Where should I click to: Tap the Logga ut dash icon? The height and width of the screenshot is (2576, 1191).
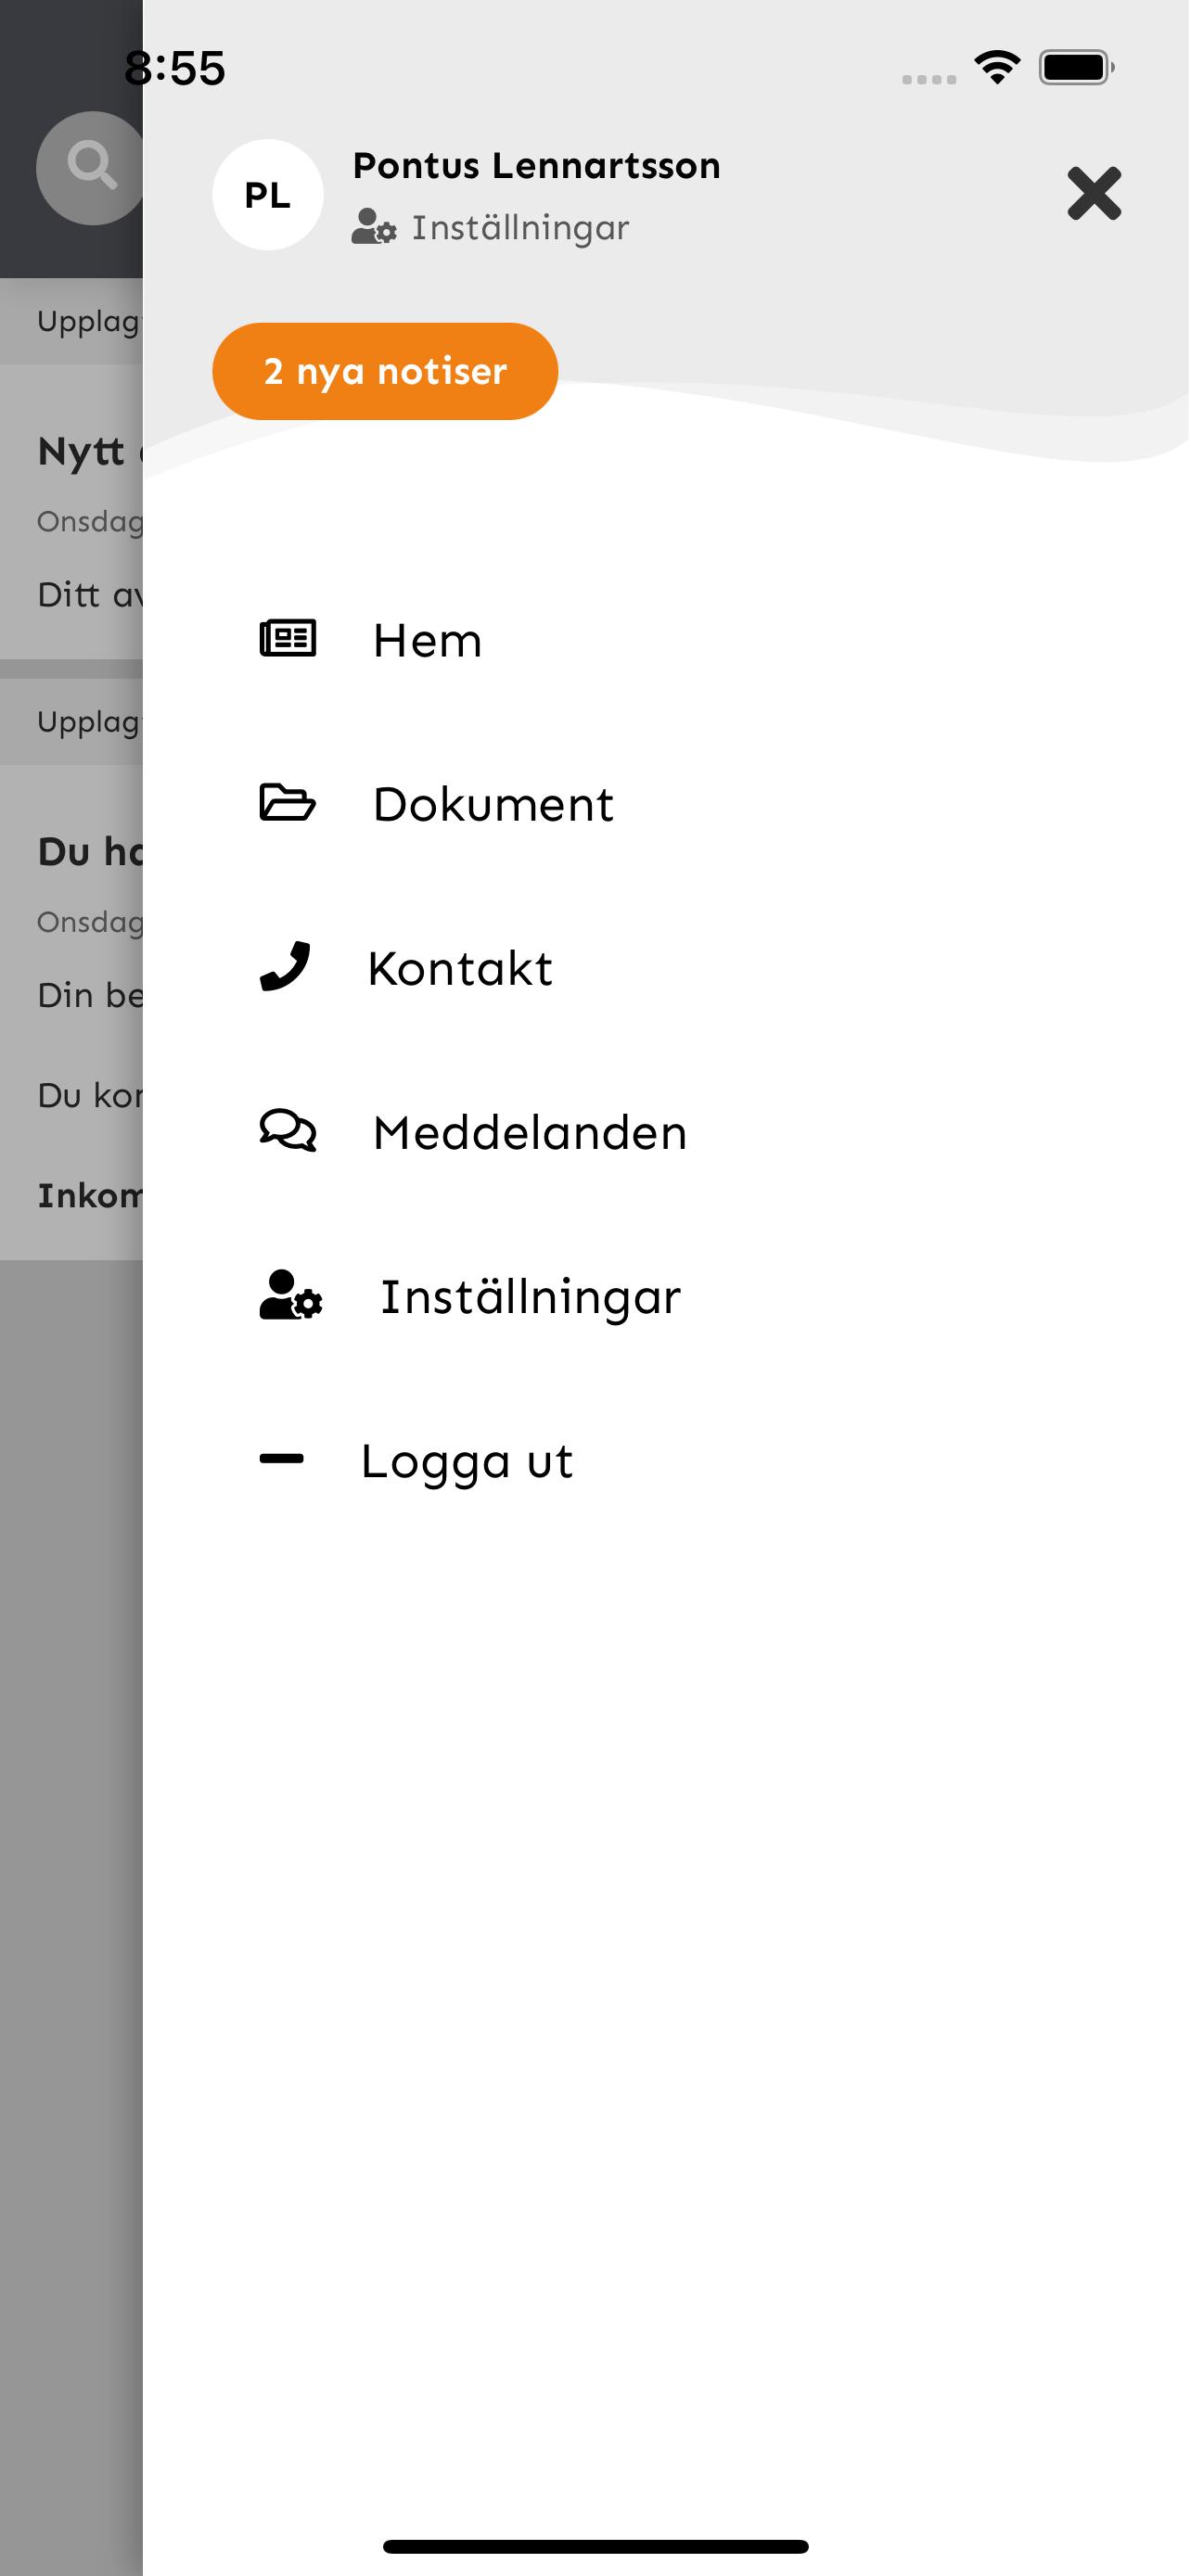281,1459
